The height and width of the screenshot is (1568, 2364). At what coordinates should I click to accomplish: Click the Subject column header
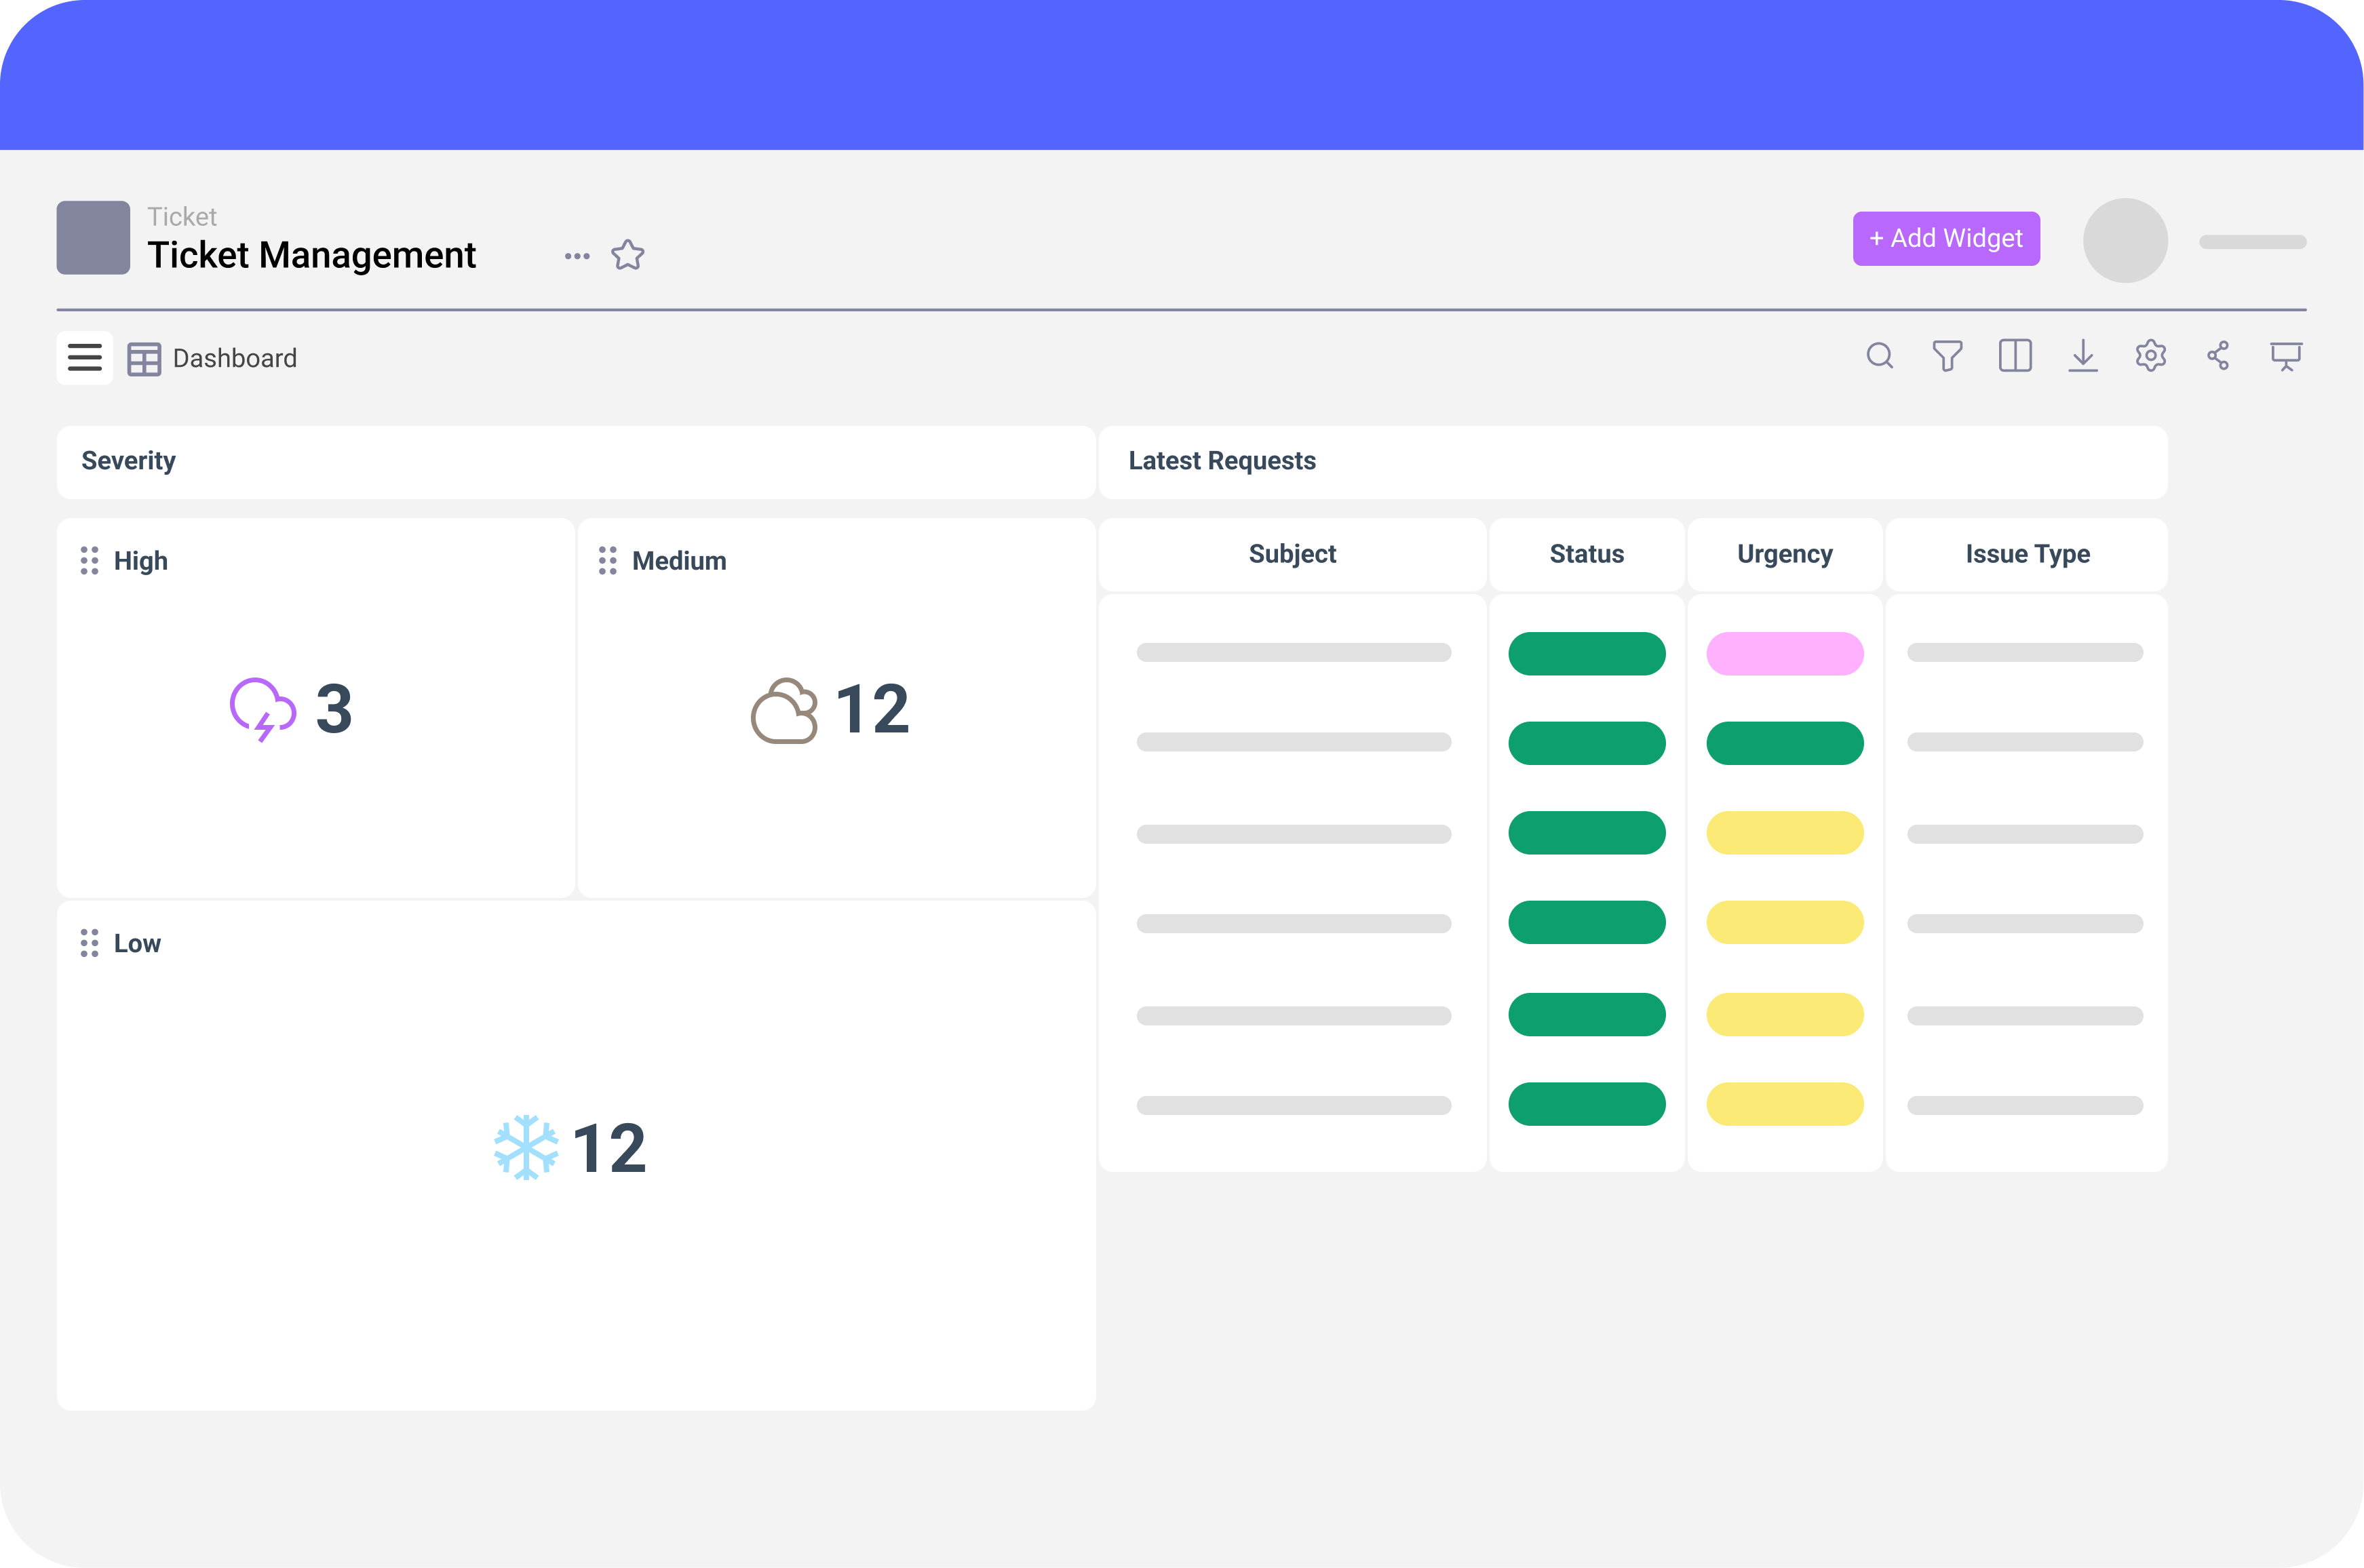click(1292, 554)
